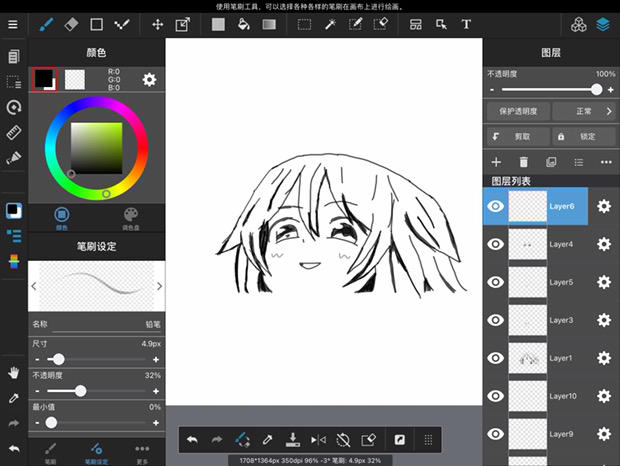This screenshot has height=466, width=620.
Task: Hide Layer6 visibility
Action: [495, 206]
